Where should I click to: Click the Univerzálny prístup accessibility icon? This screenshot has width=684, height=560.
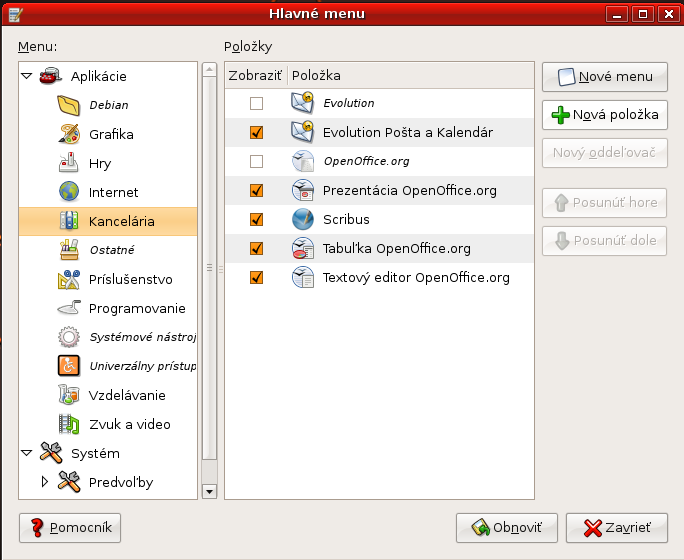tap(69, 366)
